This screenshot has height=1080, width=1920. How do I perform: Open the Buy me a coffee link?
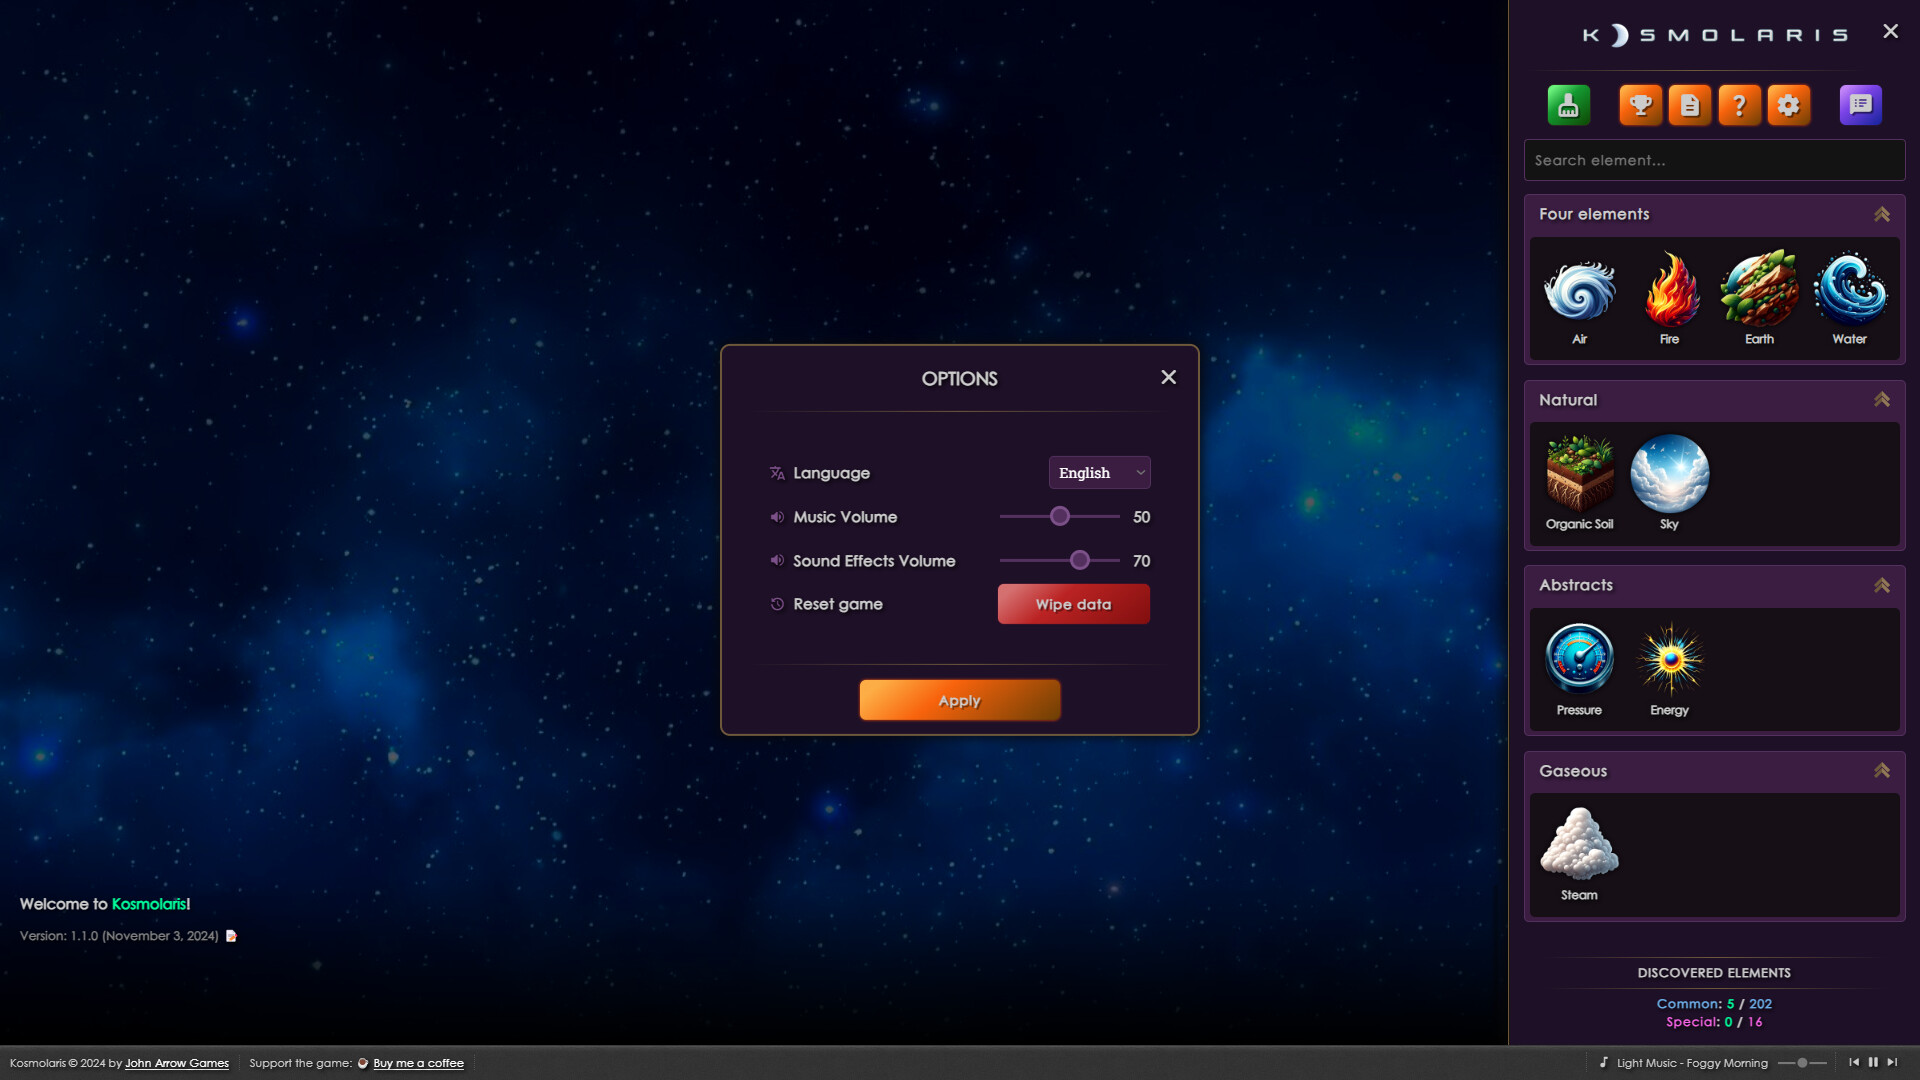[x=418, y=1063]
